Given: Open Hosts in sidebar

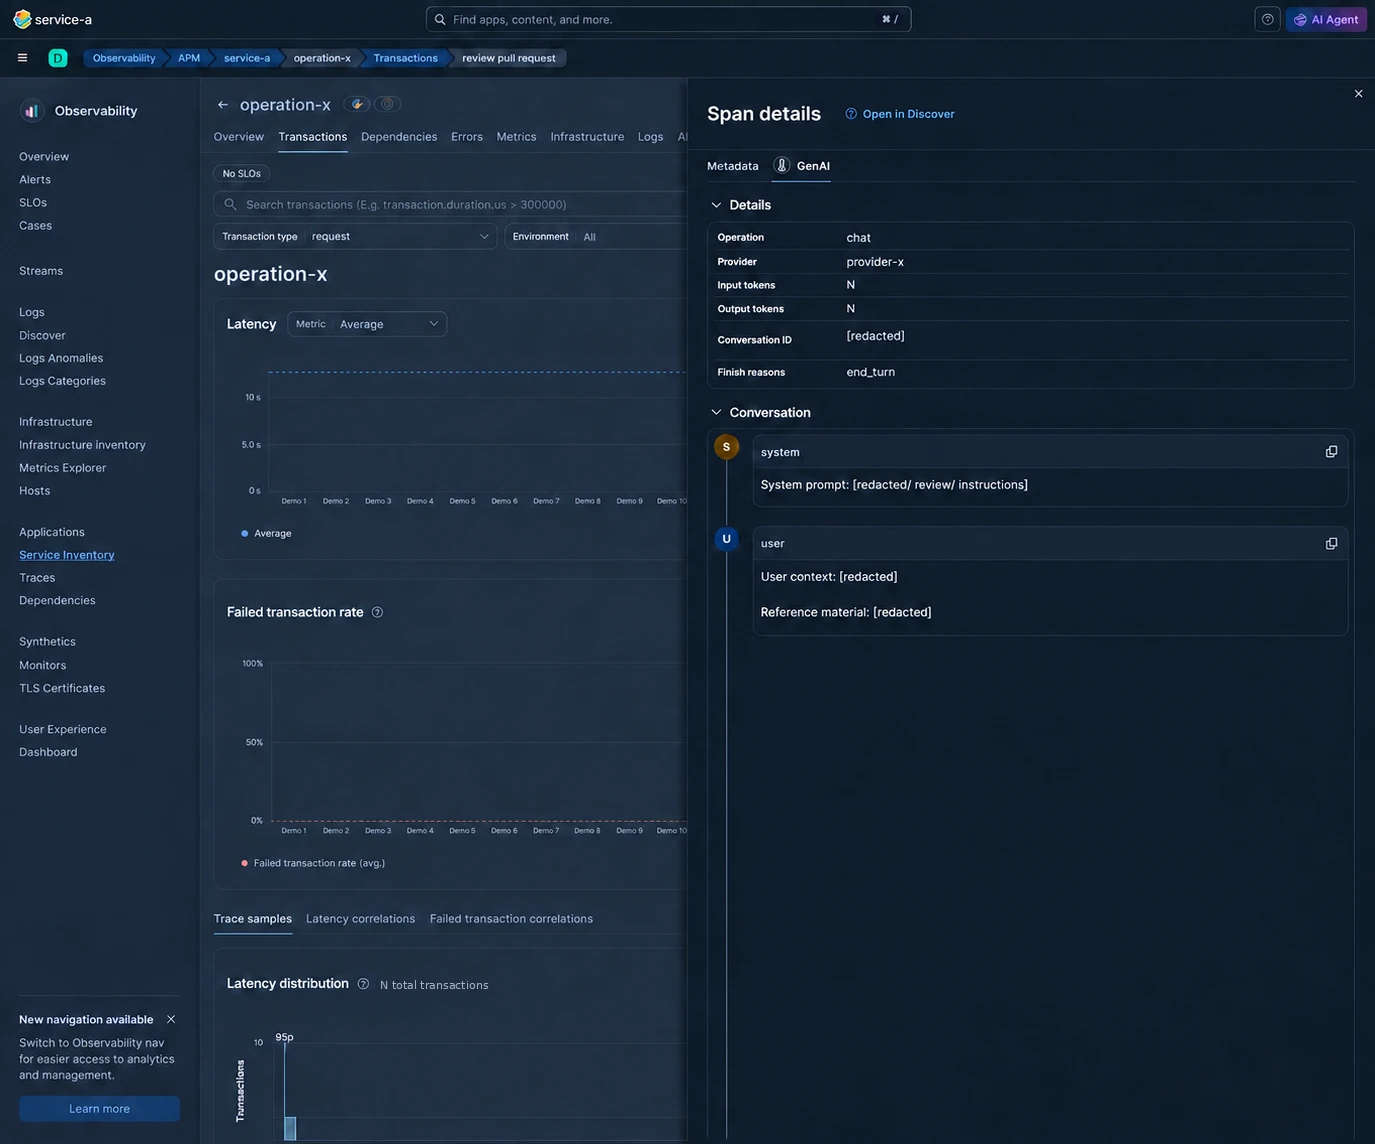Looking at the screenshot, I should point(34,491).
